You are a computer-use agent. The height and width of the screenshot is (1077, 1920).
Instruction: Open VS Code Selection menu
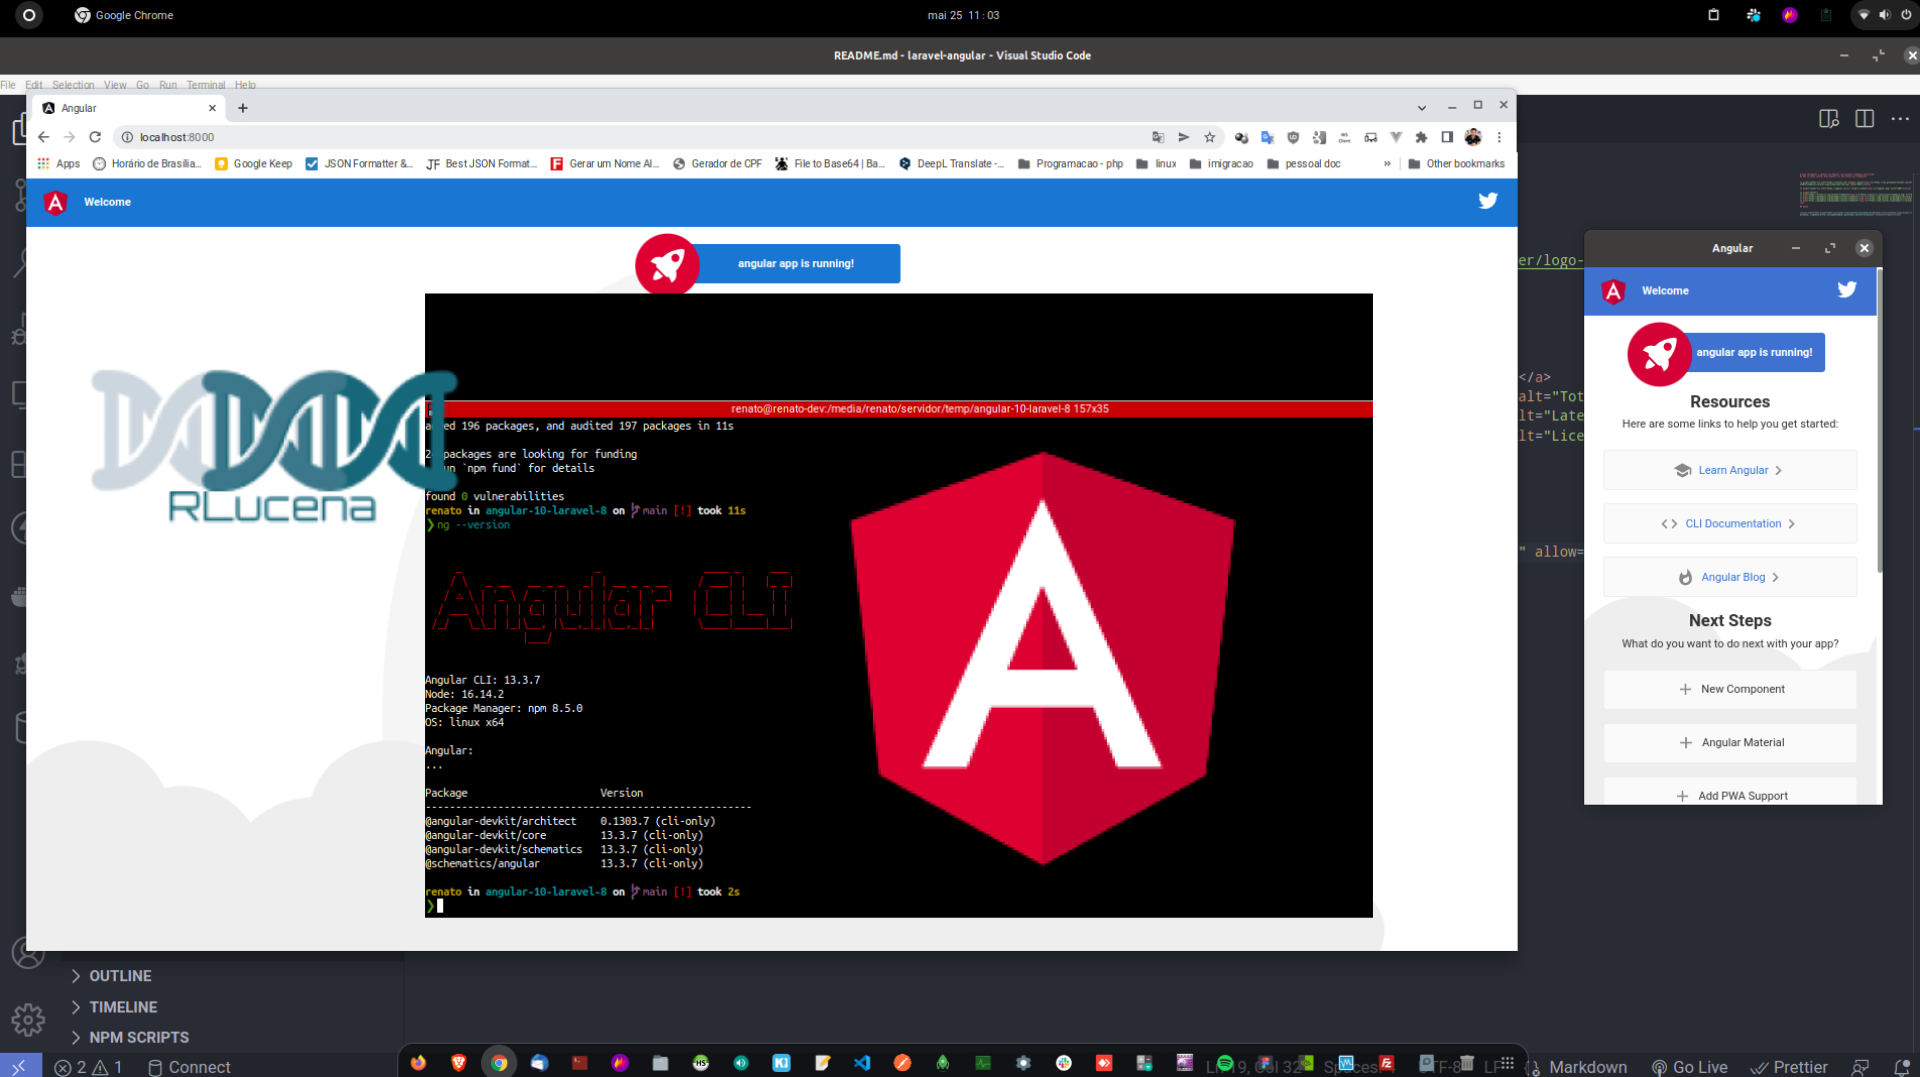click(x=73, y=85)
